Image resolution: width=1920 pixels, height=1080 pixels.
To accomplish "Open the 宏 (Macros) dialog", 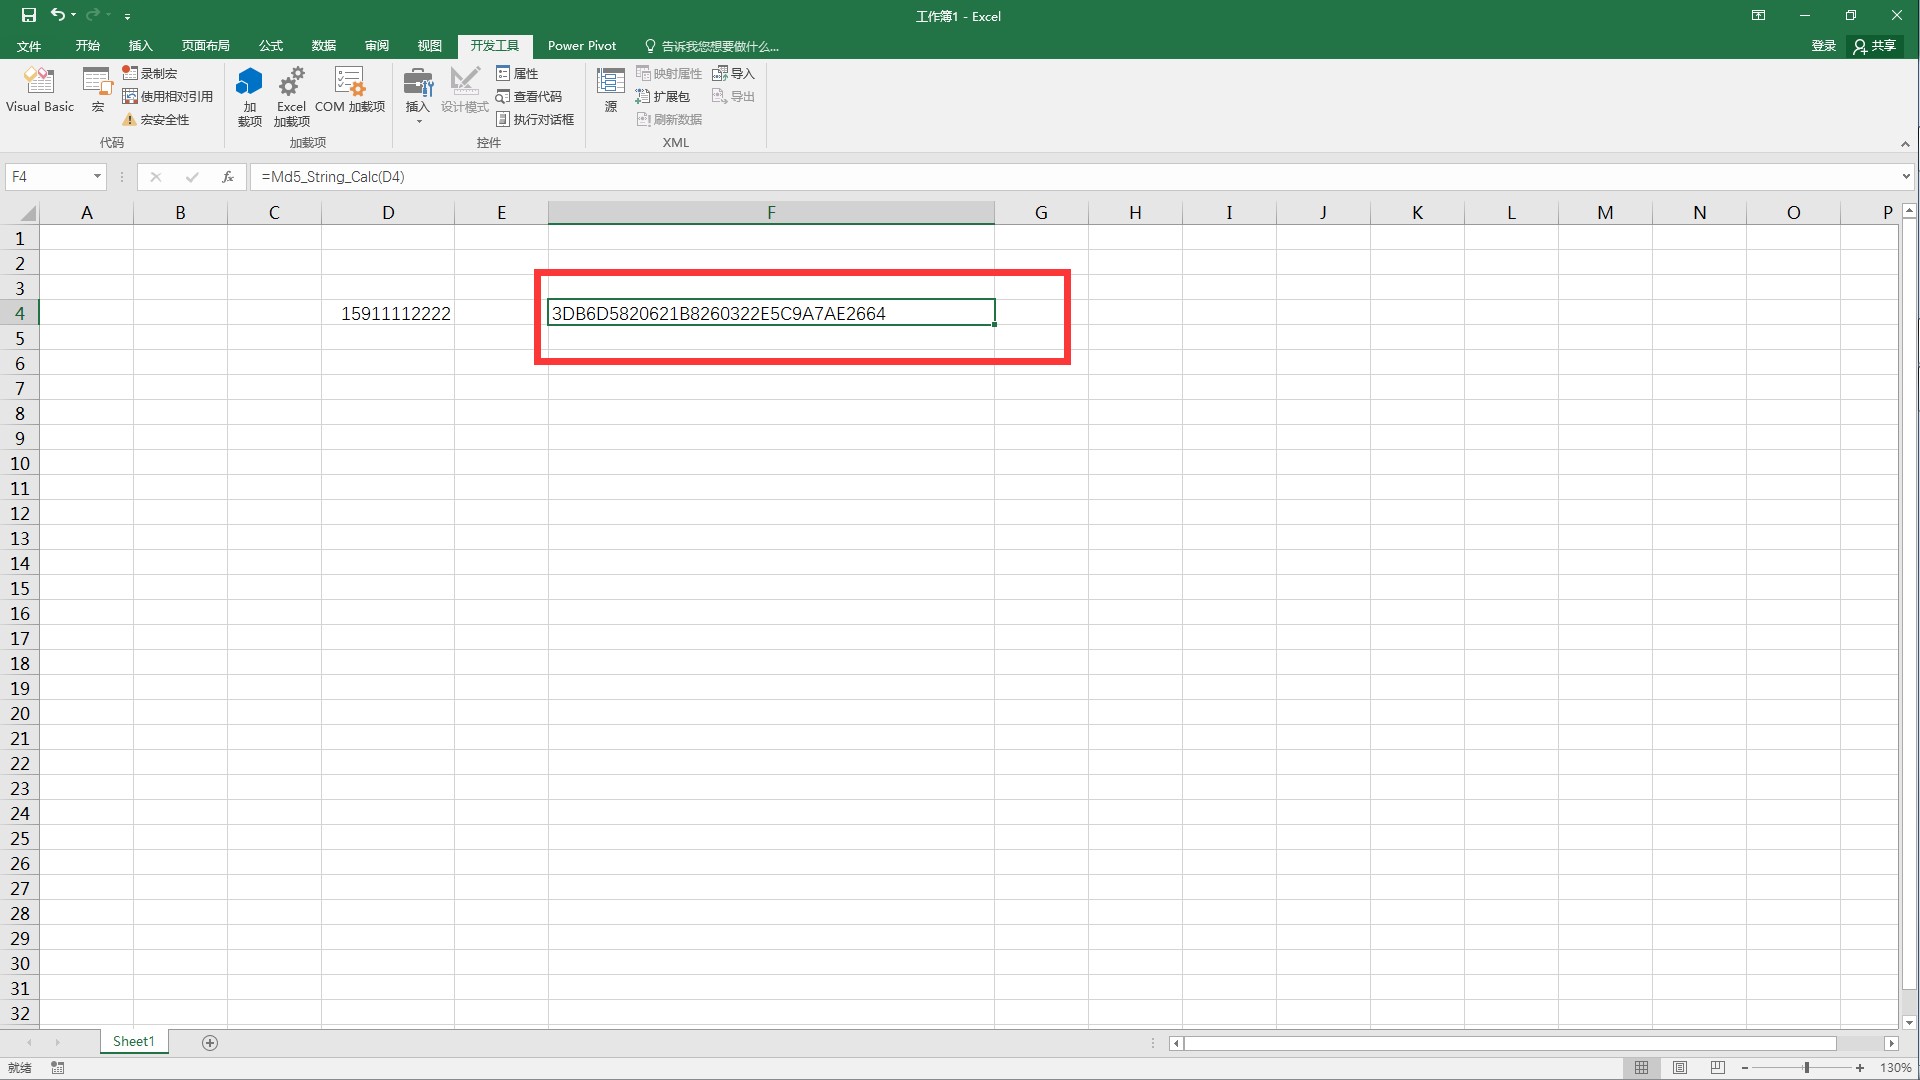I will [x=97, y=90].
